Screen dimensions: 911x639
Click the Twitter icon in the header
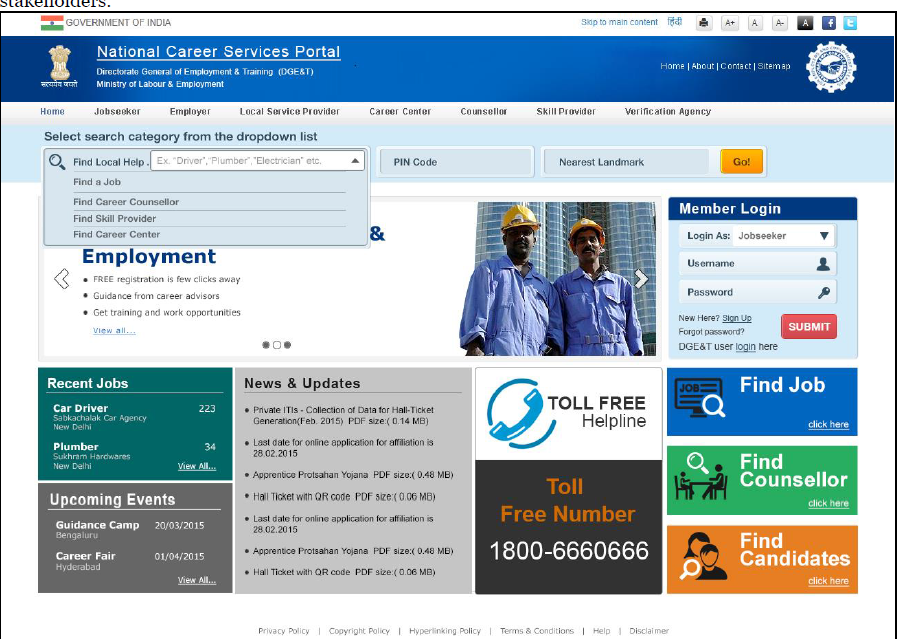tap(849, 22)
